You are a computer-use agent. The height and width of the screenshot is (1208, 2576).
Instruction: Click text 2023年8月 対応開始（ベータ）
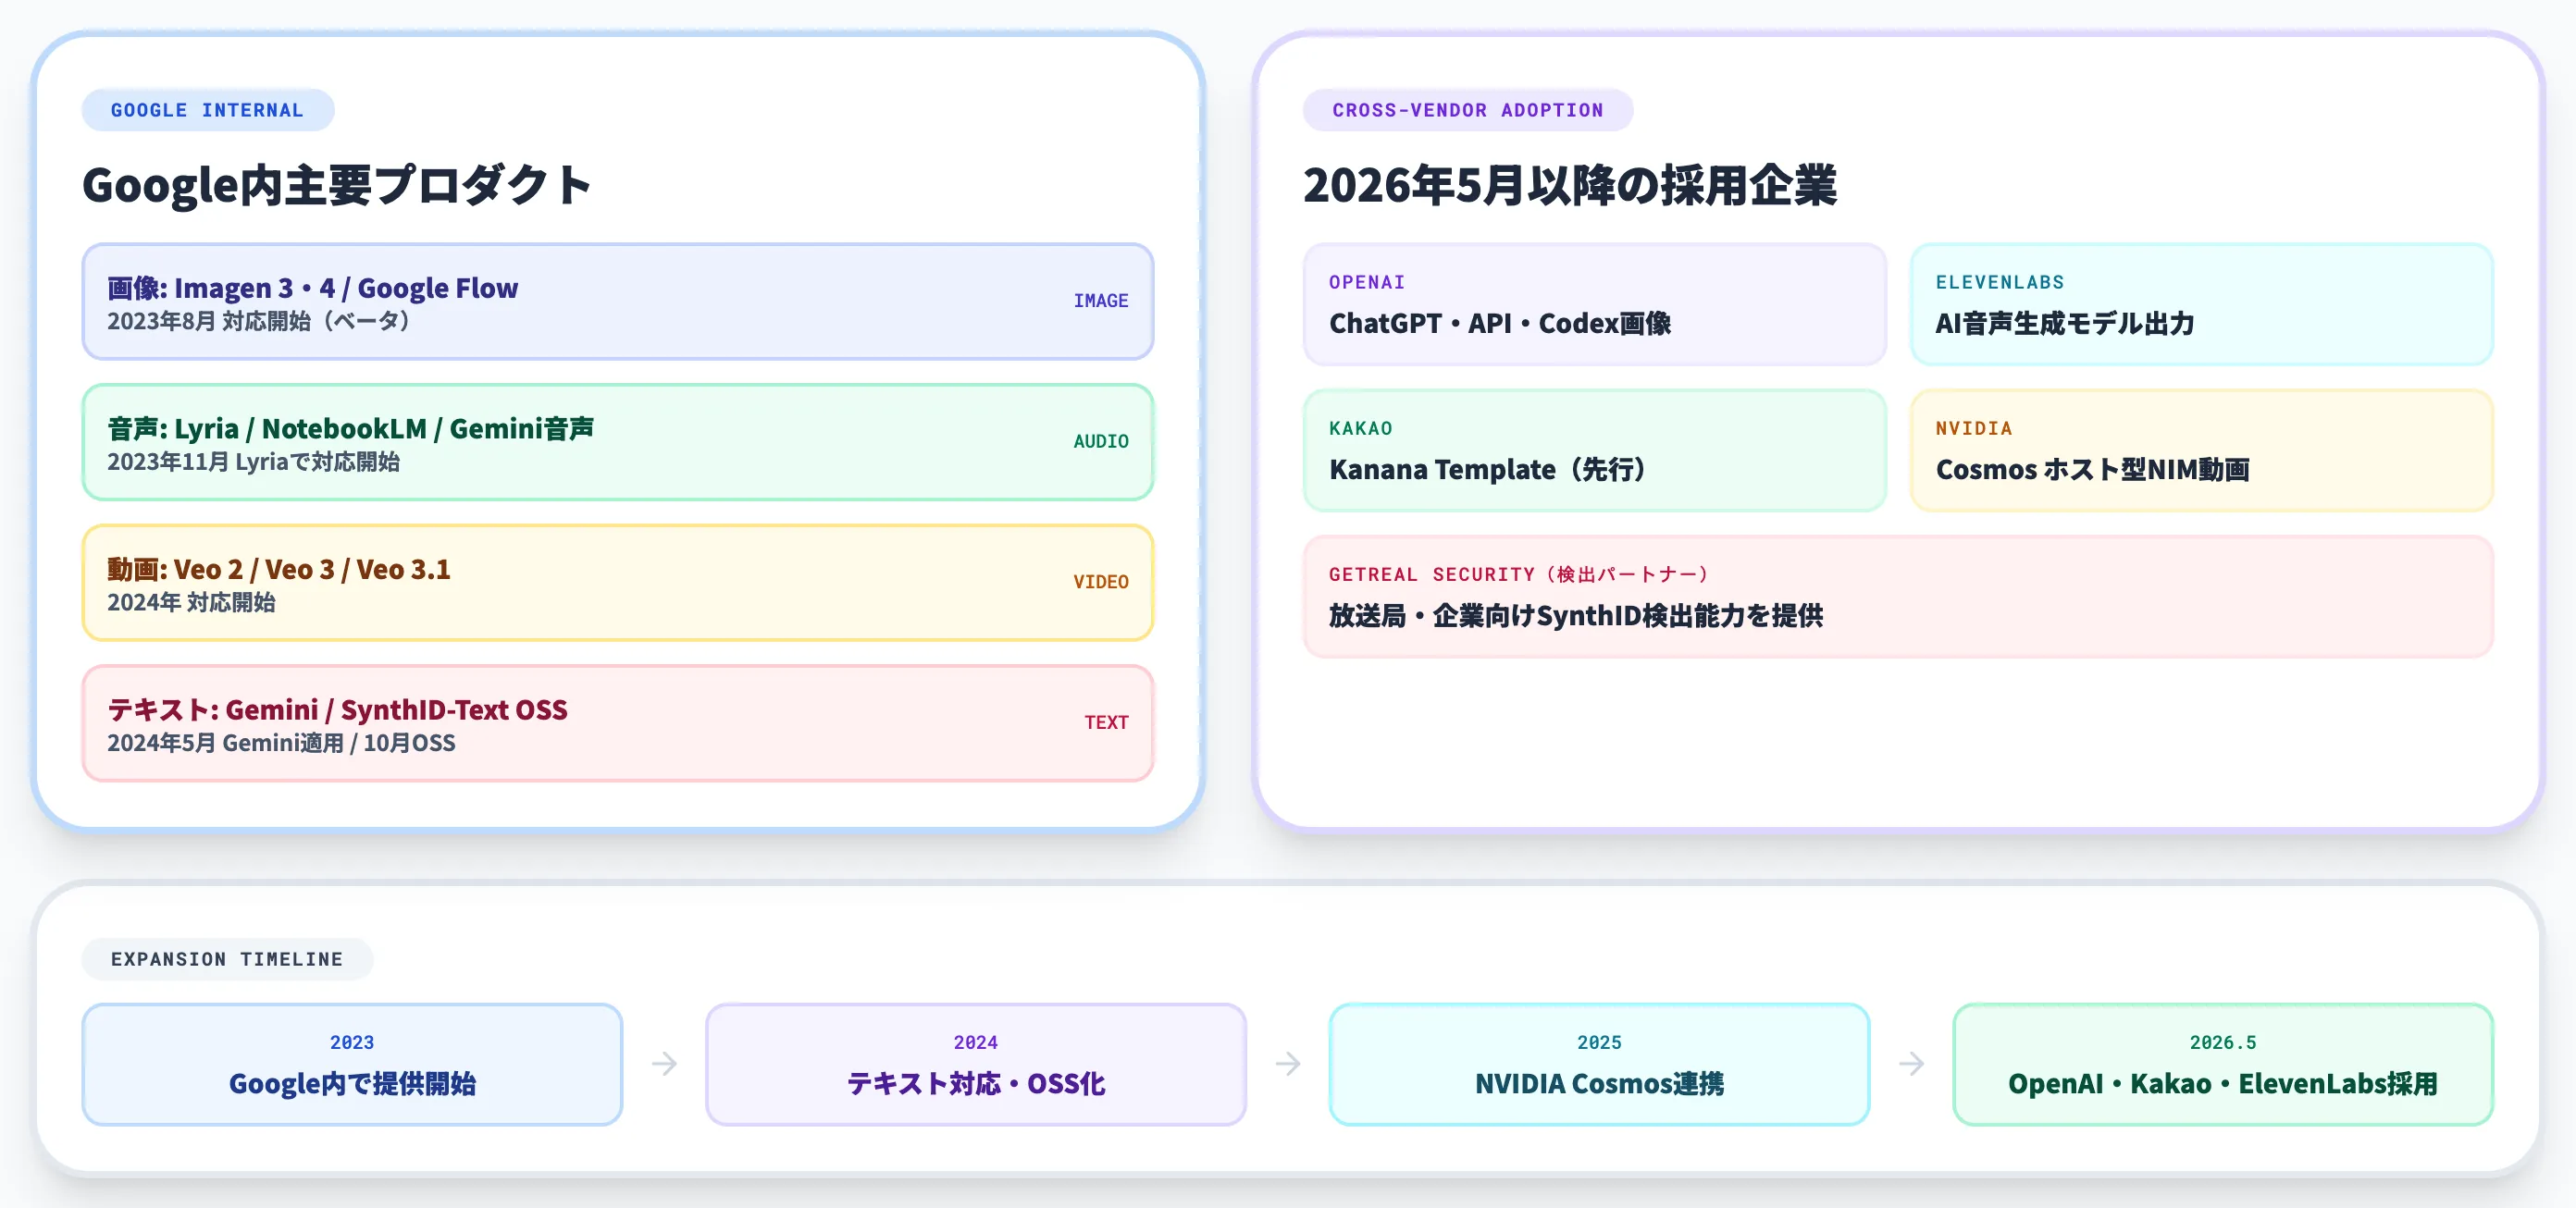pyautogui.click(x=259, y=321)
